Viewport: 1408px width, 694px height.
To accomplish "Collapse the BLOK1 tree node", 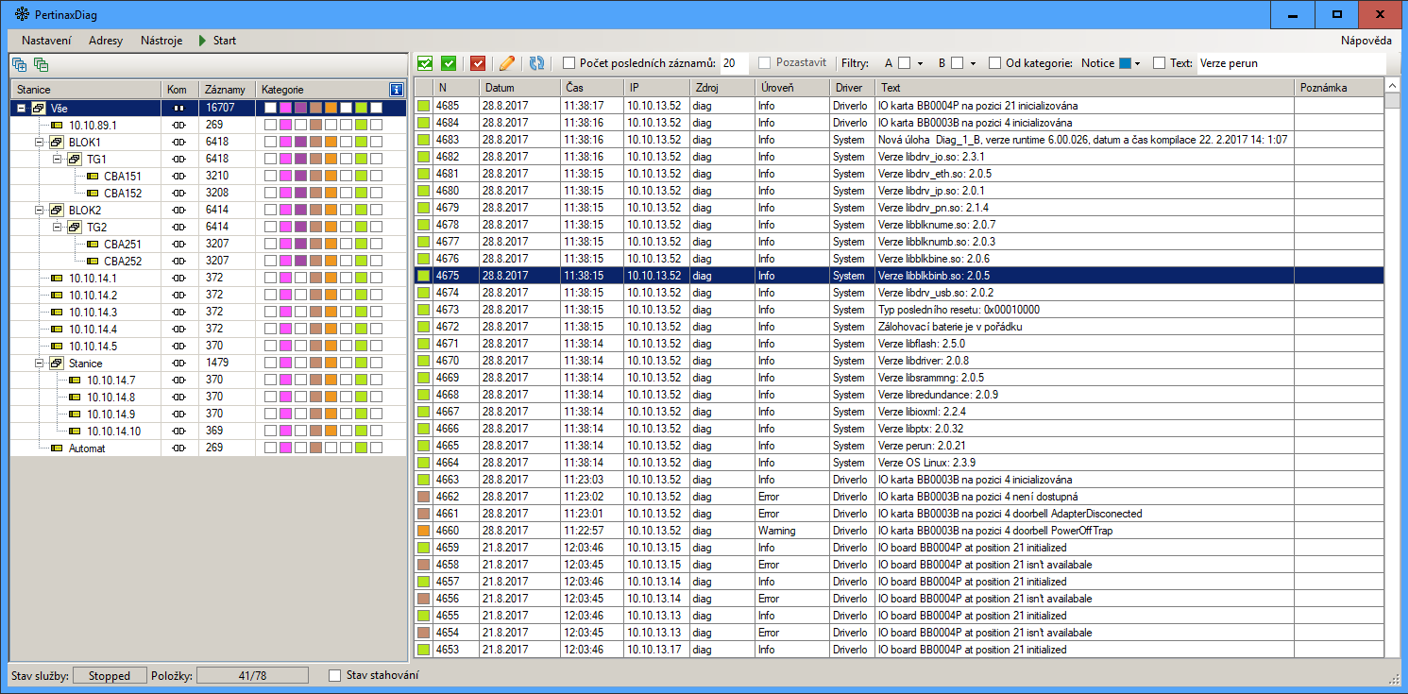I will pos(40,142).
